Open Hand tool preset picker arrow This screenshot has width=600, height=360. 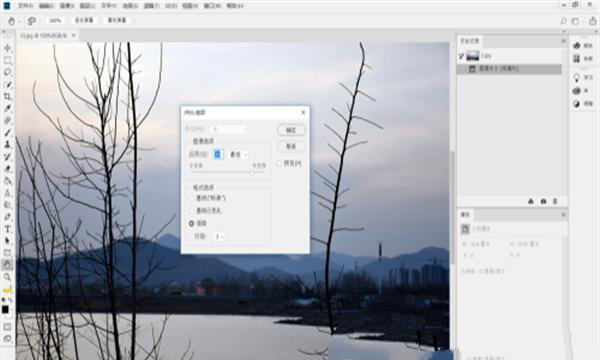pos(19,21)
